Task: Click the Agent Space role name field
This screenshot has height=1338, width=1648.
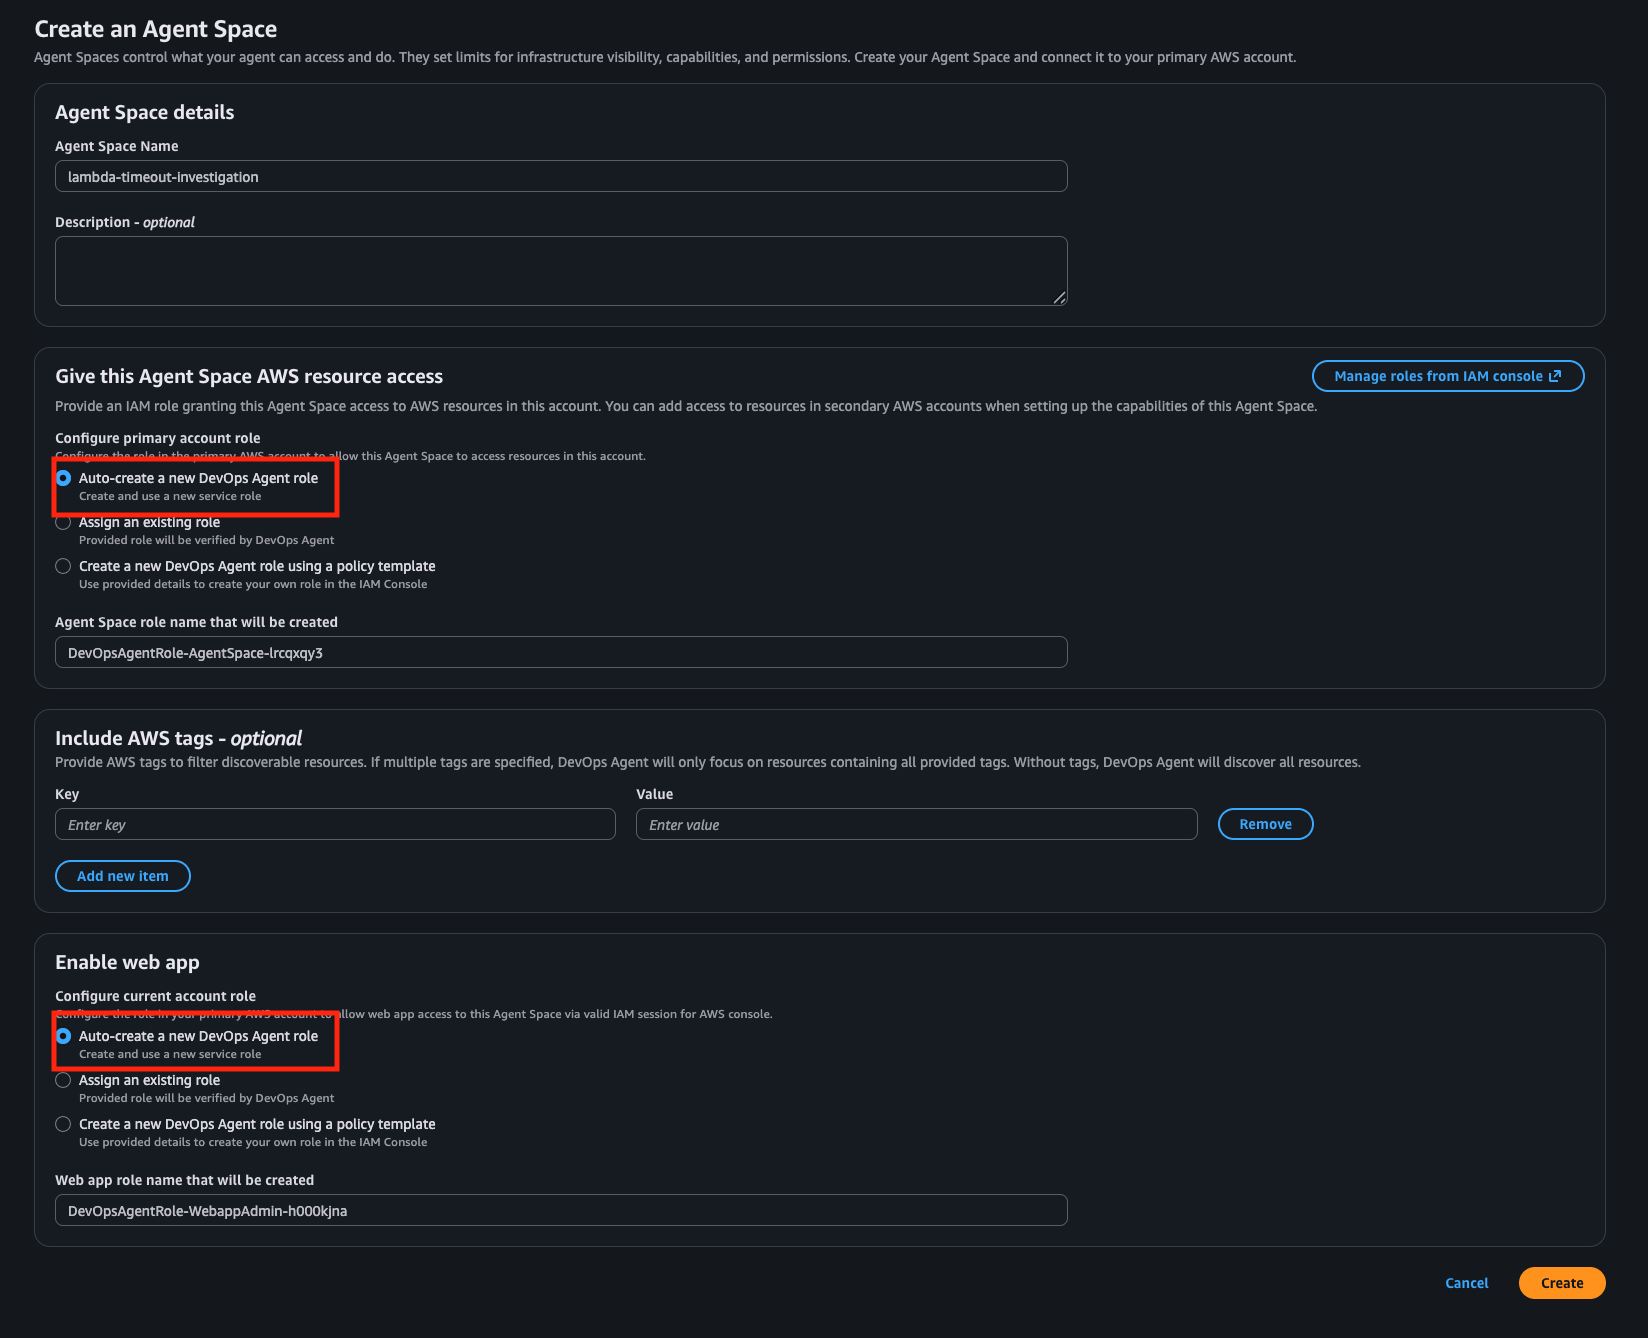Action: tap(560, 653)
